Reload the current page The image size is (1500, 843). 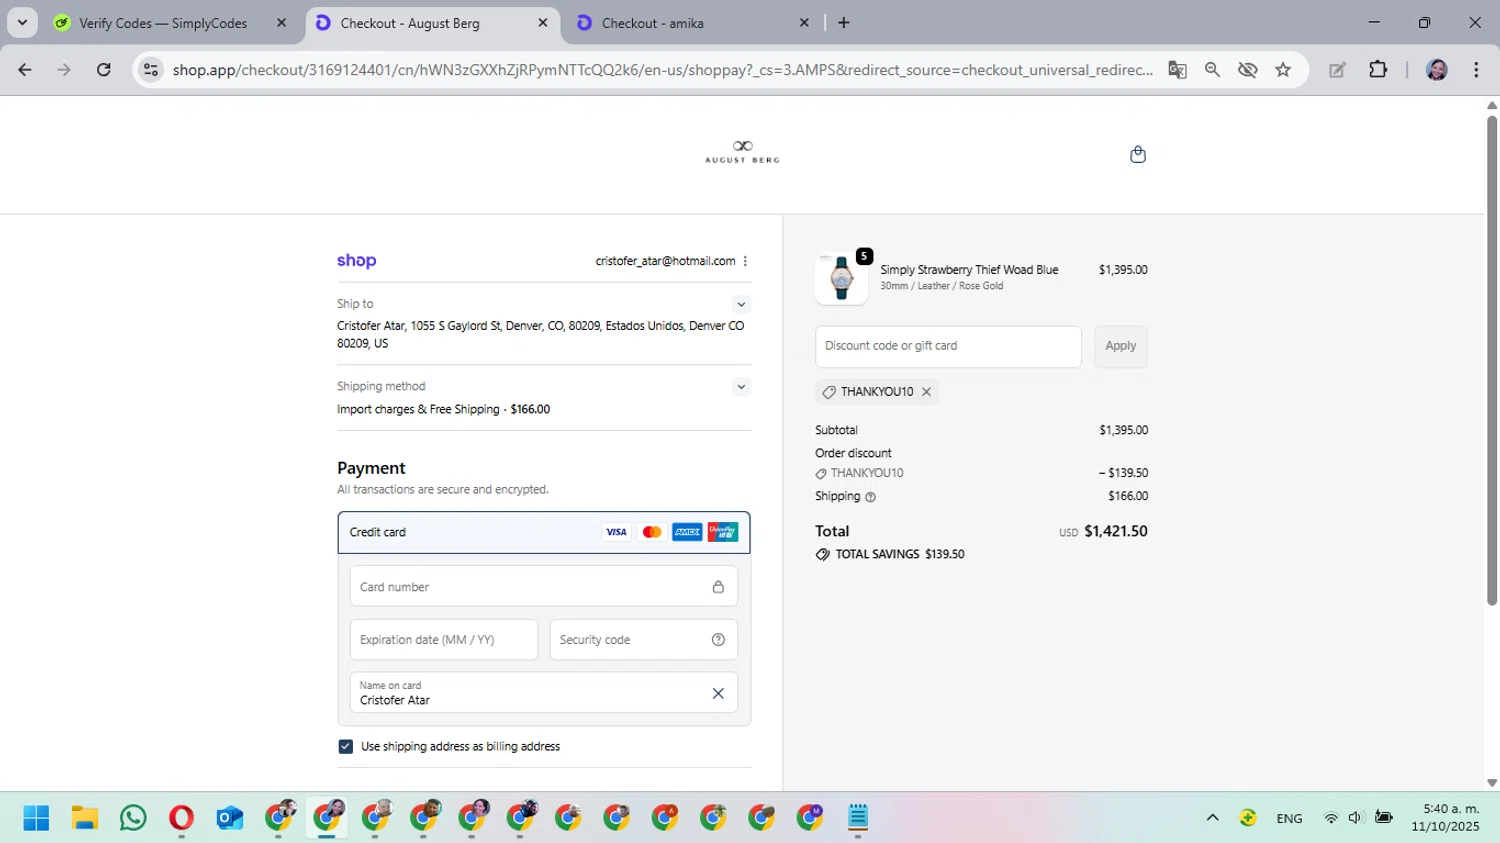(x=103, y=70)
